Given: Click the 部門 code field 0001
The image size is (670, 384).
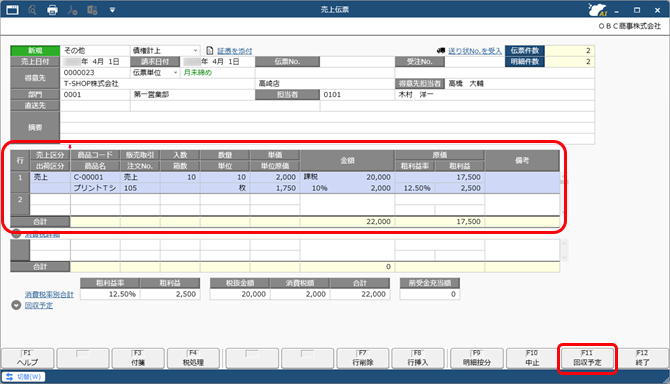Looking at the screenshot, I should pyautogui.click(x=95, y=94).
